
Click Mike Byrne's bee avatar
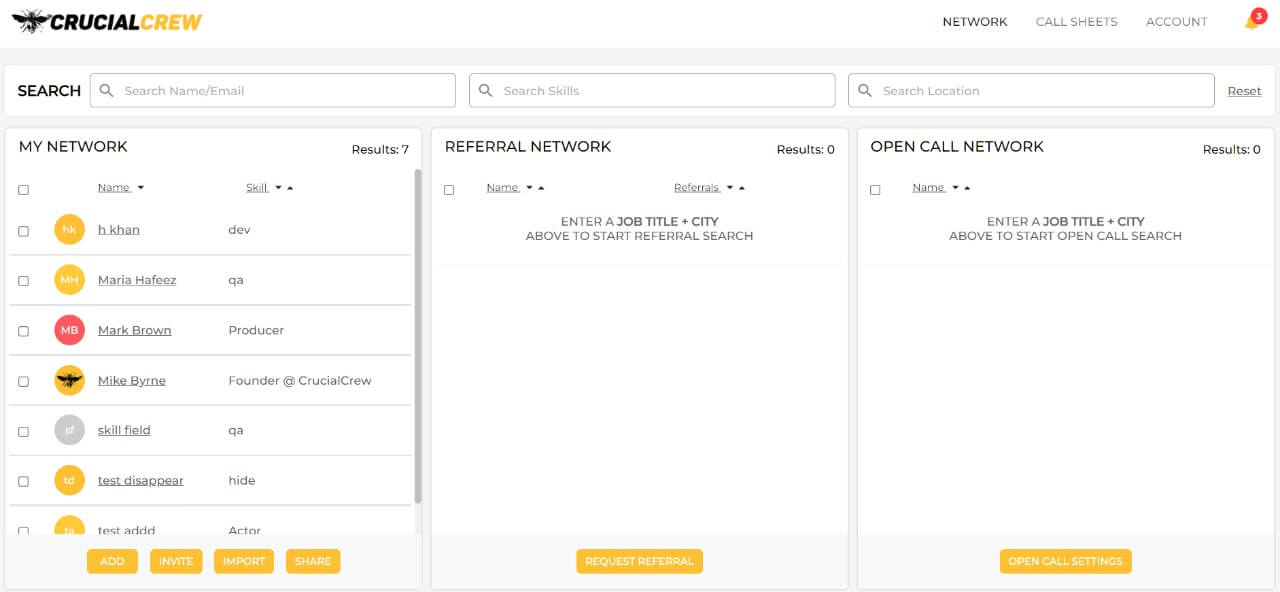69,380
